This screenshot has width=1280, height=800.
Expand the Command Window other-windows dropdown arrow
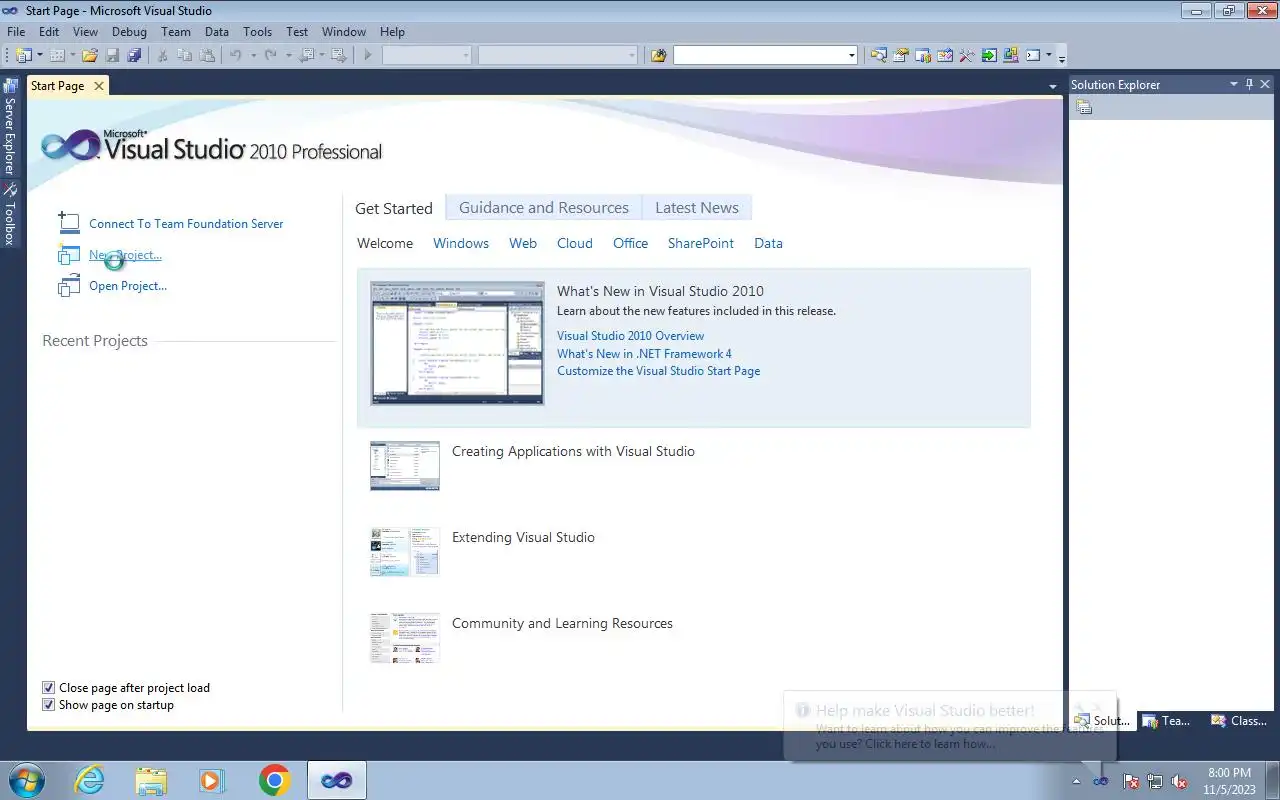pyautogui.click(x=1049, y=55)
